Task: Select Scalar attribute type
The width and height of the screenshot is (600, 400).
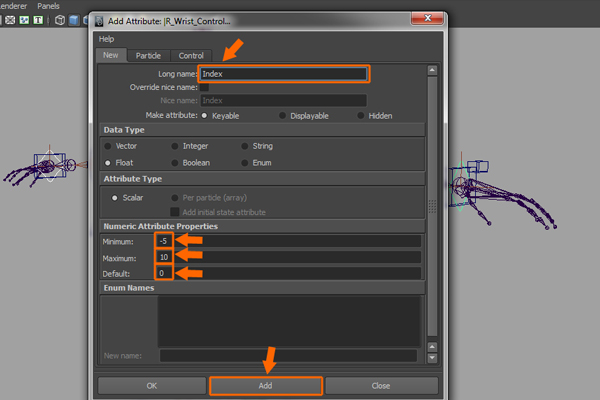Action: (x=114, y=198)
